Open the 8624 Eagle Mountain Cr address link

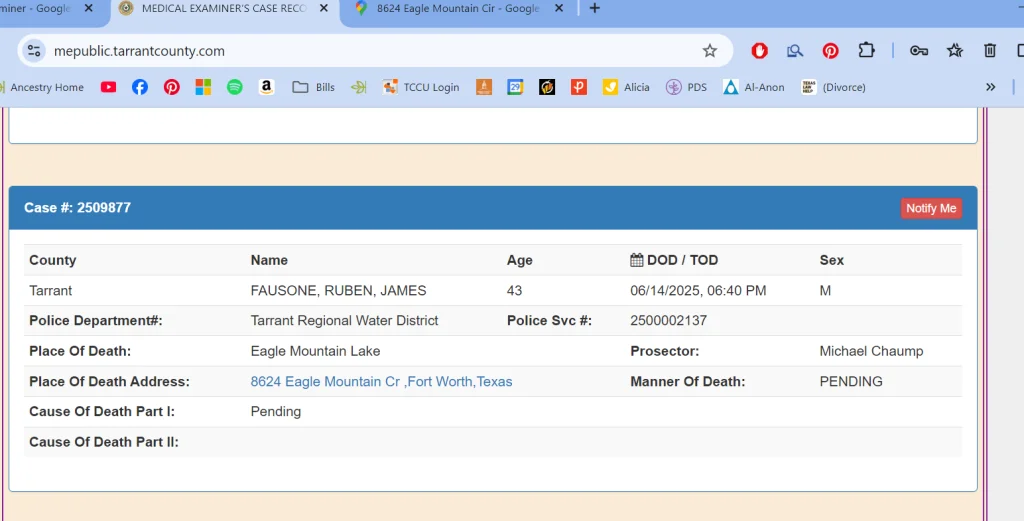click(x=381, y=381)
